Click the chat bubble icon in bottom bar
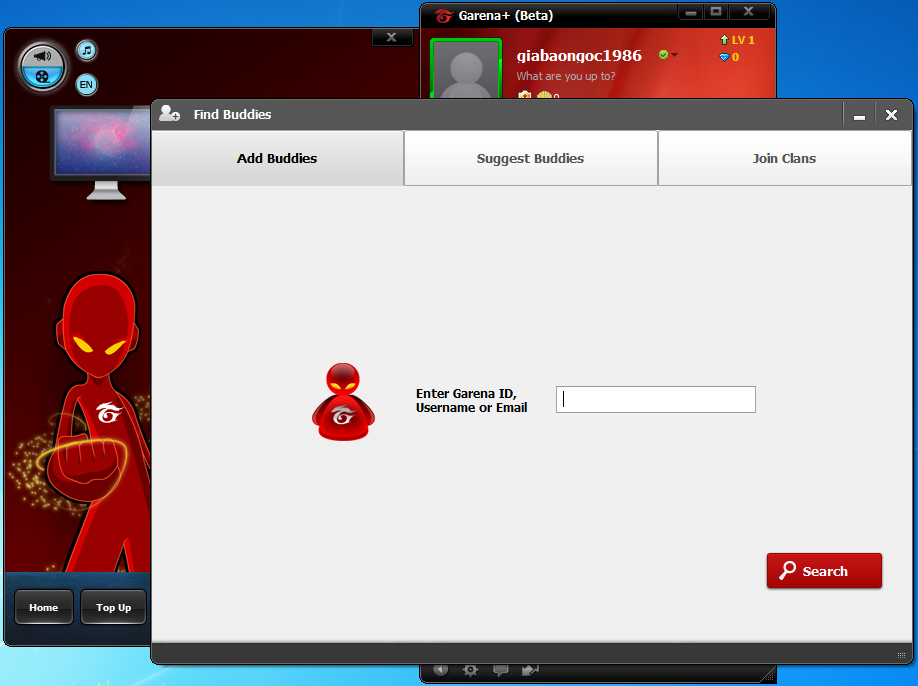This screenshot has height=686, width=918. click(x=500, y=671)
